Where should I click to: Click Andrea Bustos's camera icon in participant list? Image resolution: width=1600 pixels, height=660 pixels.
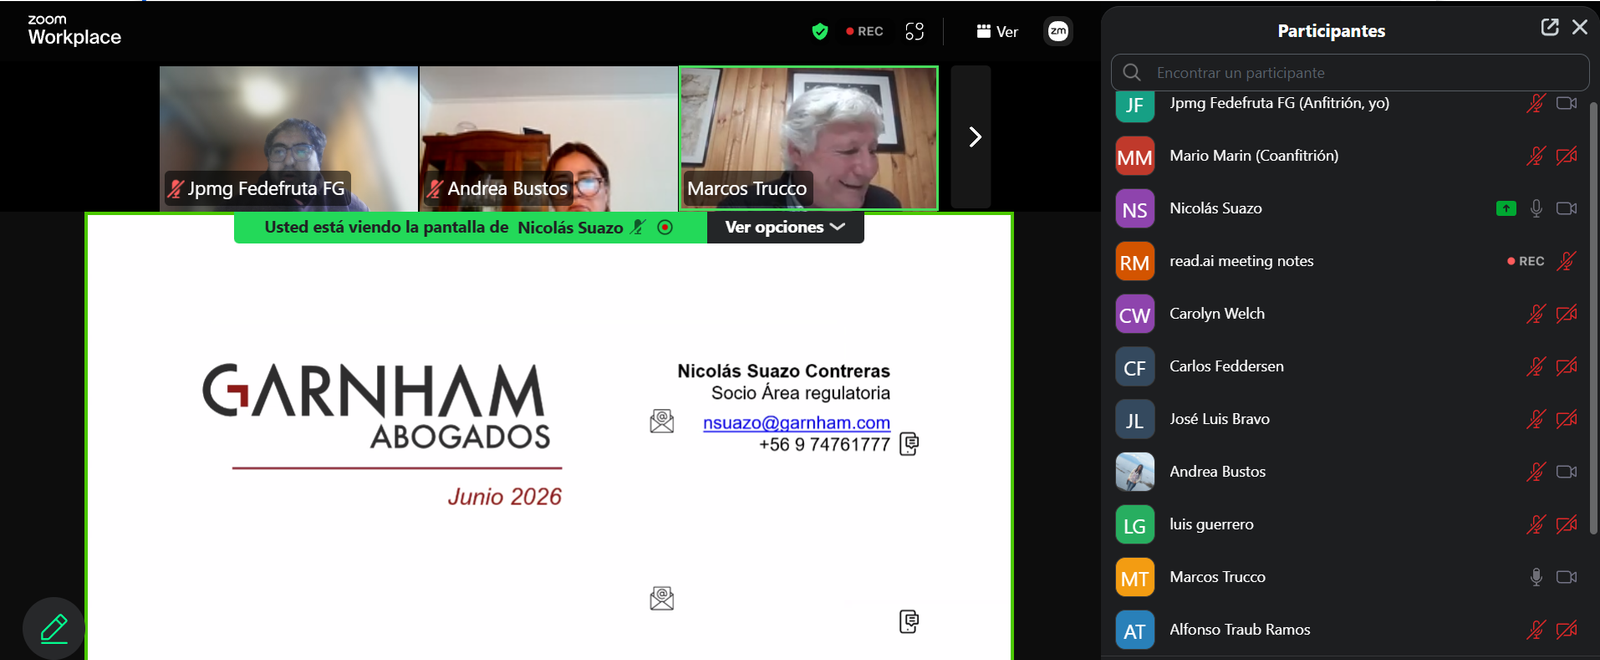pyautogui.click(x=1567, y=472)
